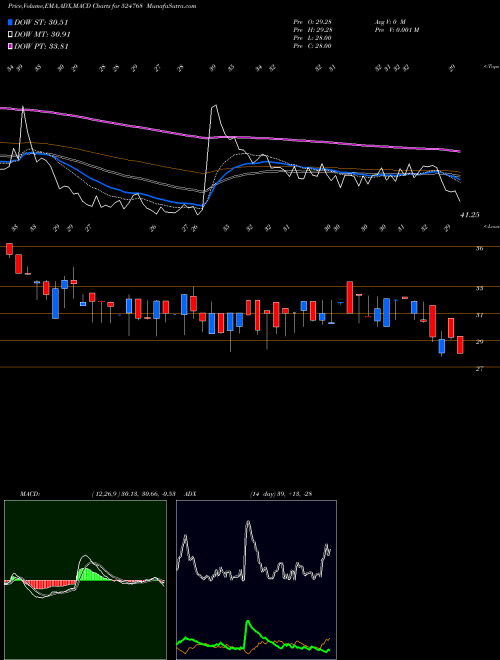Click the 33 price axis label

pos(479,288)
